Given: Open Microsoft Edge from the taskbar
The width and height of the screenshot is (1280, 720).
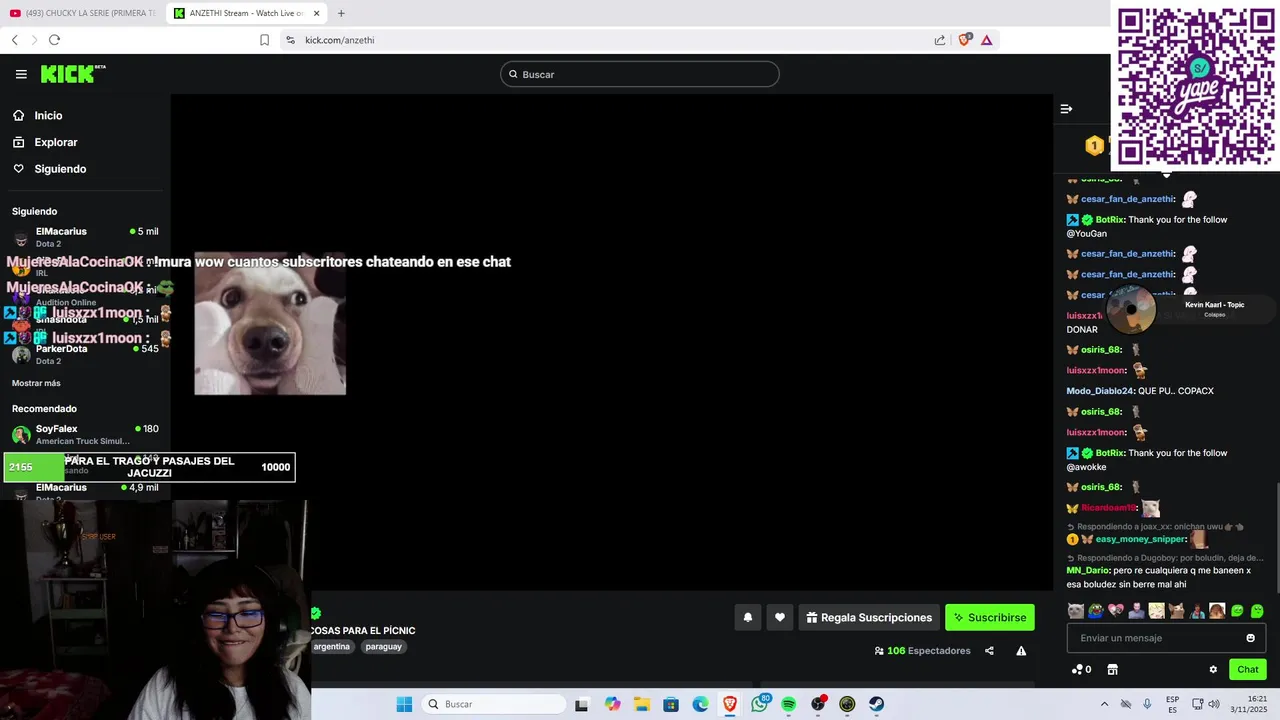Looking at the screenshot, I should (701, 704).
